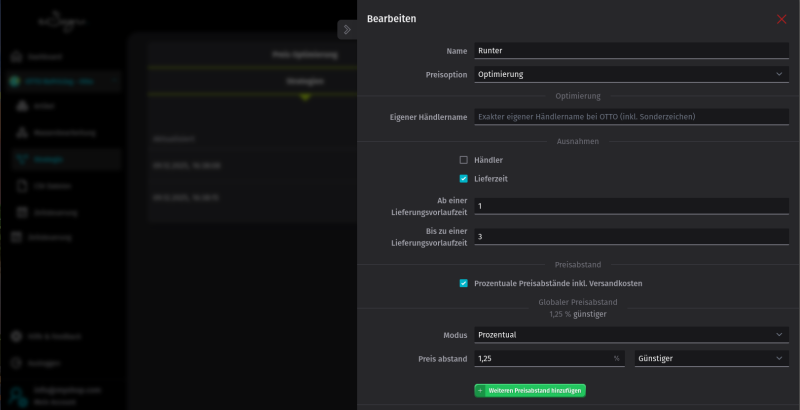Image resolution: width=800 pixels, height=410 pixels.
Task: Open the Günstiger direction dropdown
Action: (x=711, y=358)
